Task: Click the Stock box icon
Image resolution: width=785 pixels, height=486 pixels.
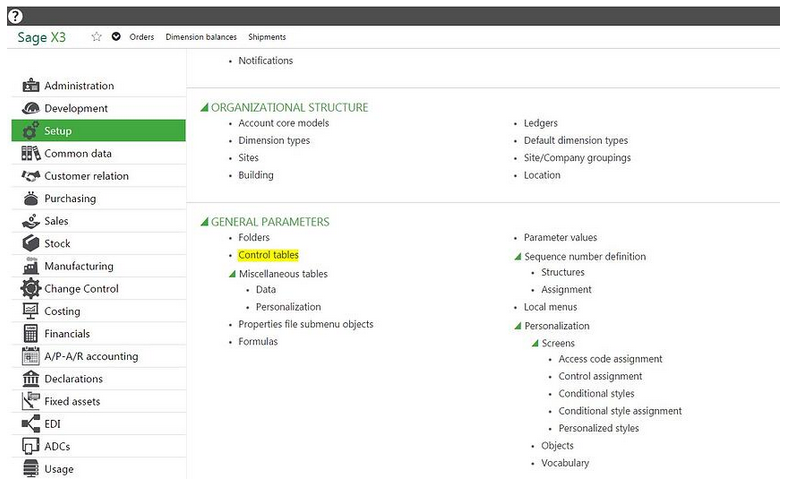Action: [x=30, y=244]
